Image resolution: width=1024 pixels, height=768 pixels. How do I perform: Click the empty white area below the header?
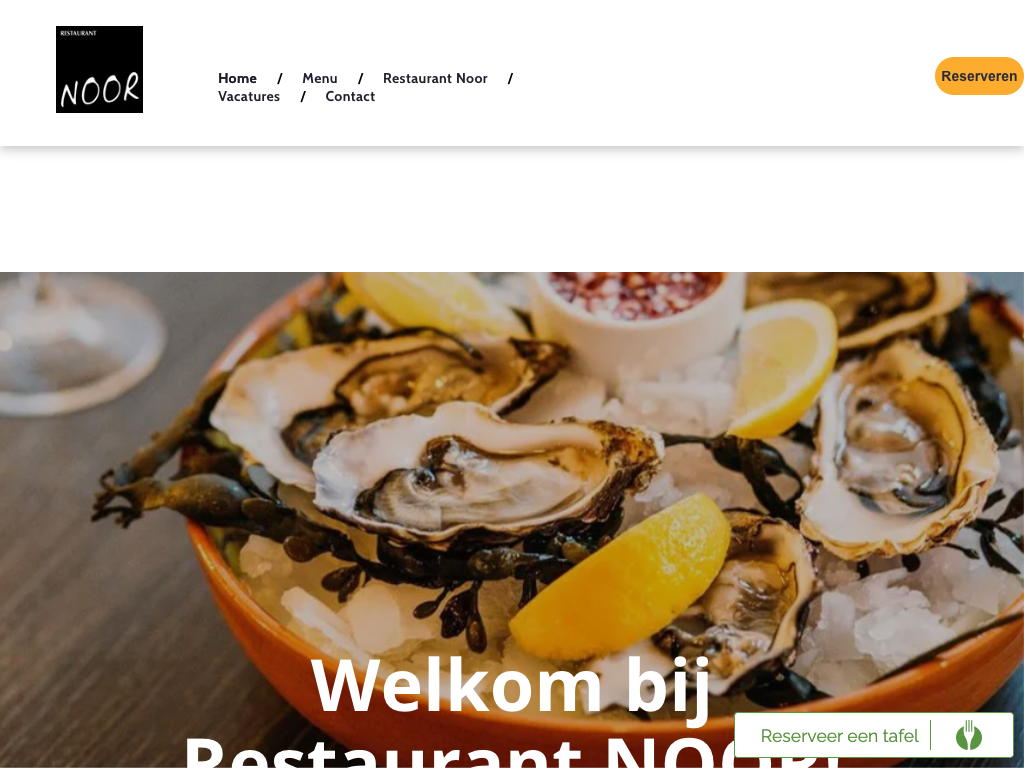coord(512,209)
